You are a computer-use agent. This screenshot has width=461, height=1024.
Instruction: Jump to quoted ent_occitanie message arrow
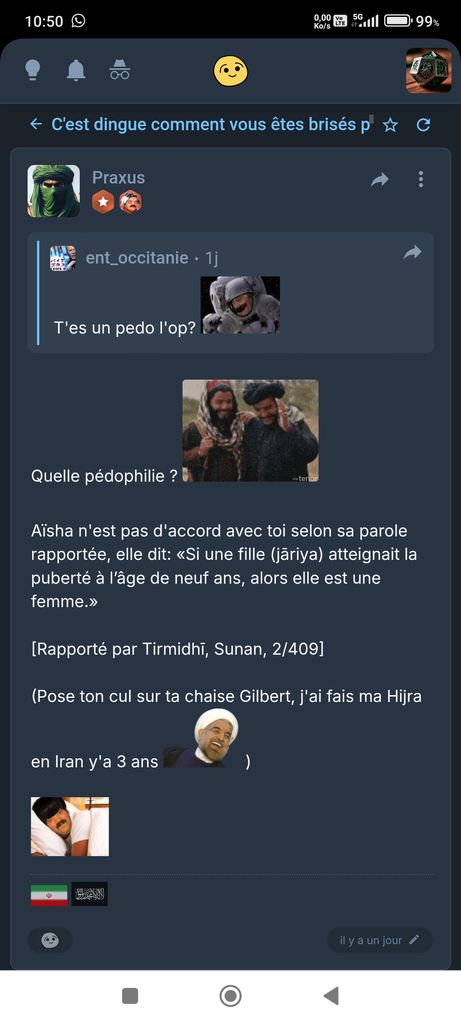click(x=412, y=252)
